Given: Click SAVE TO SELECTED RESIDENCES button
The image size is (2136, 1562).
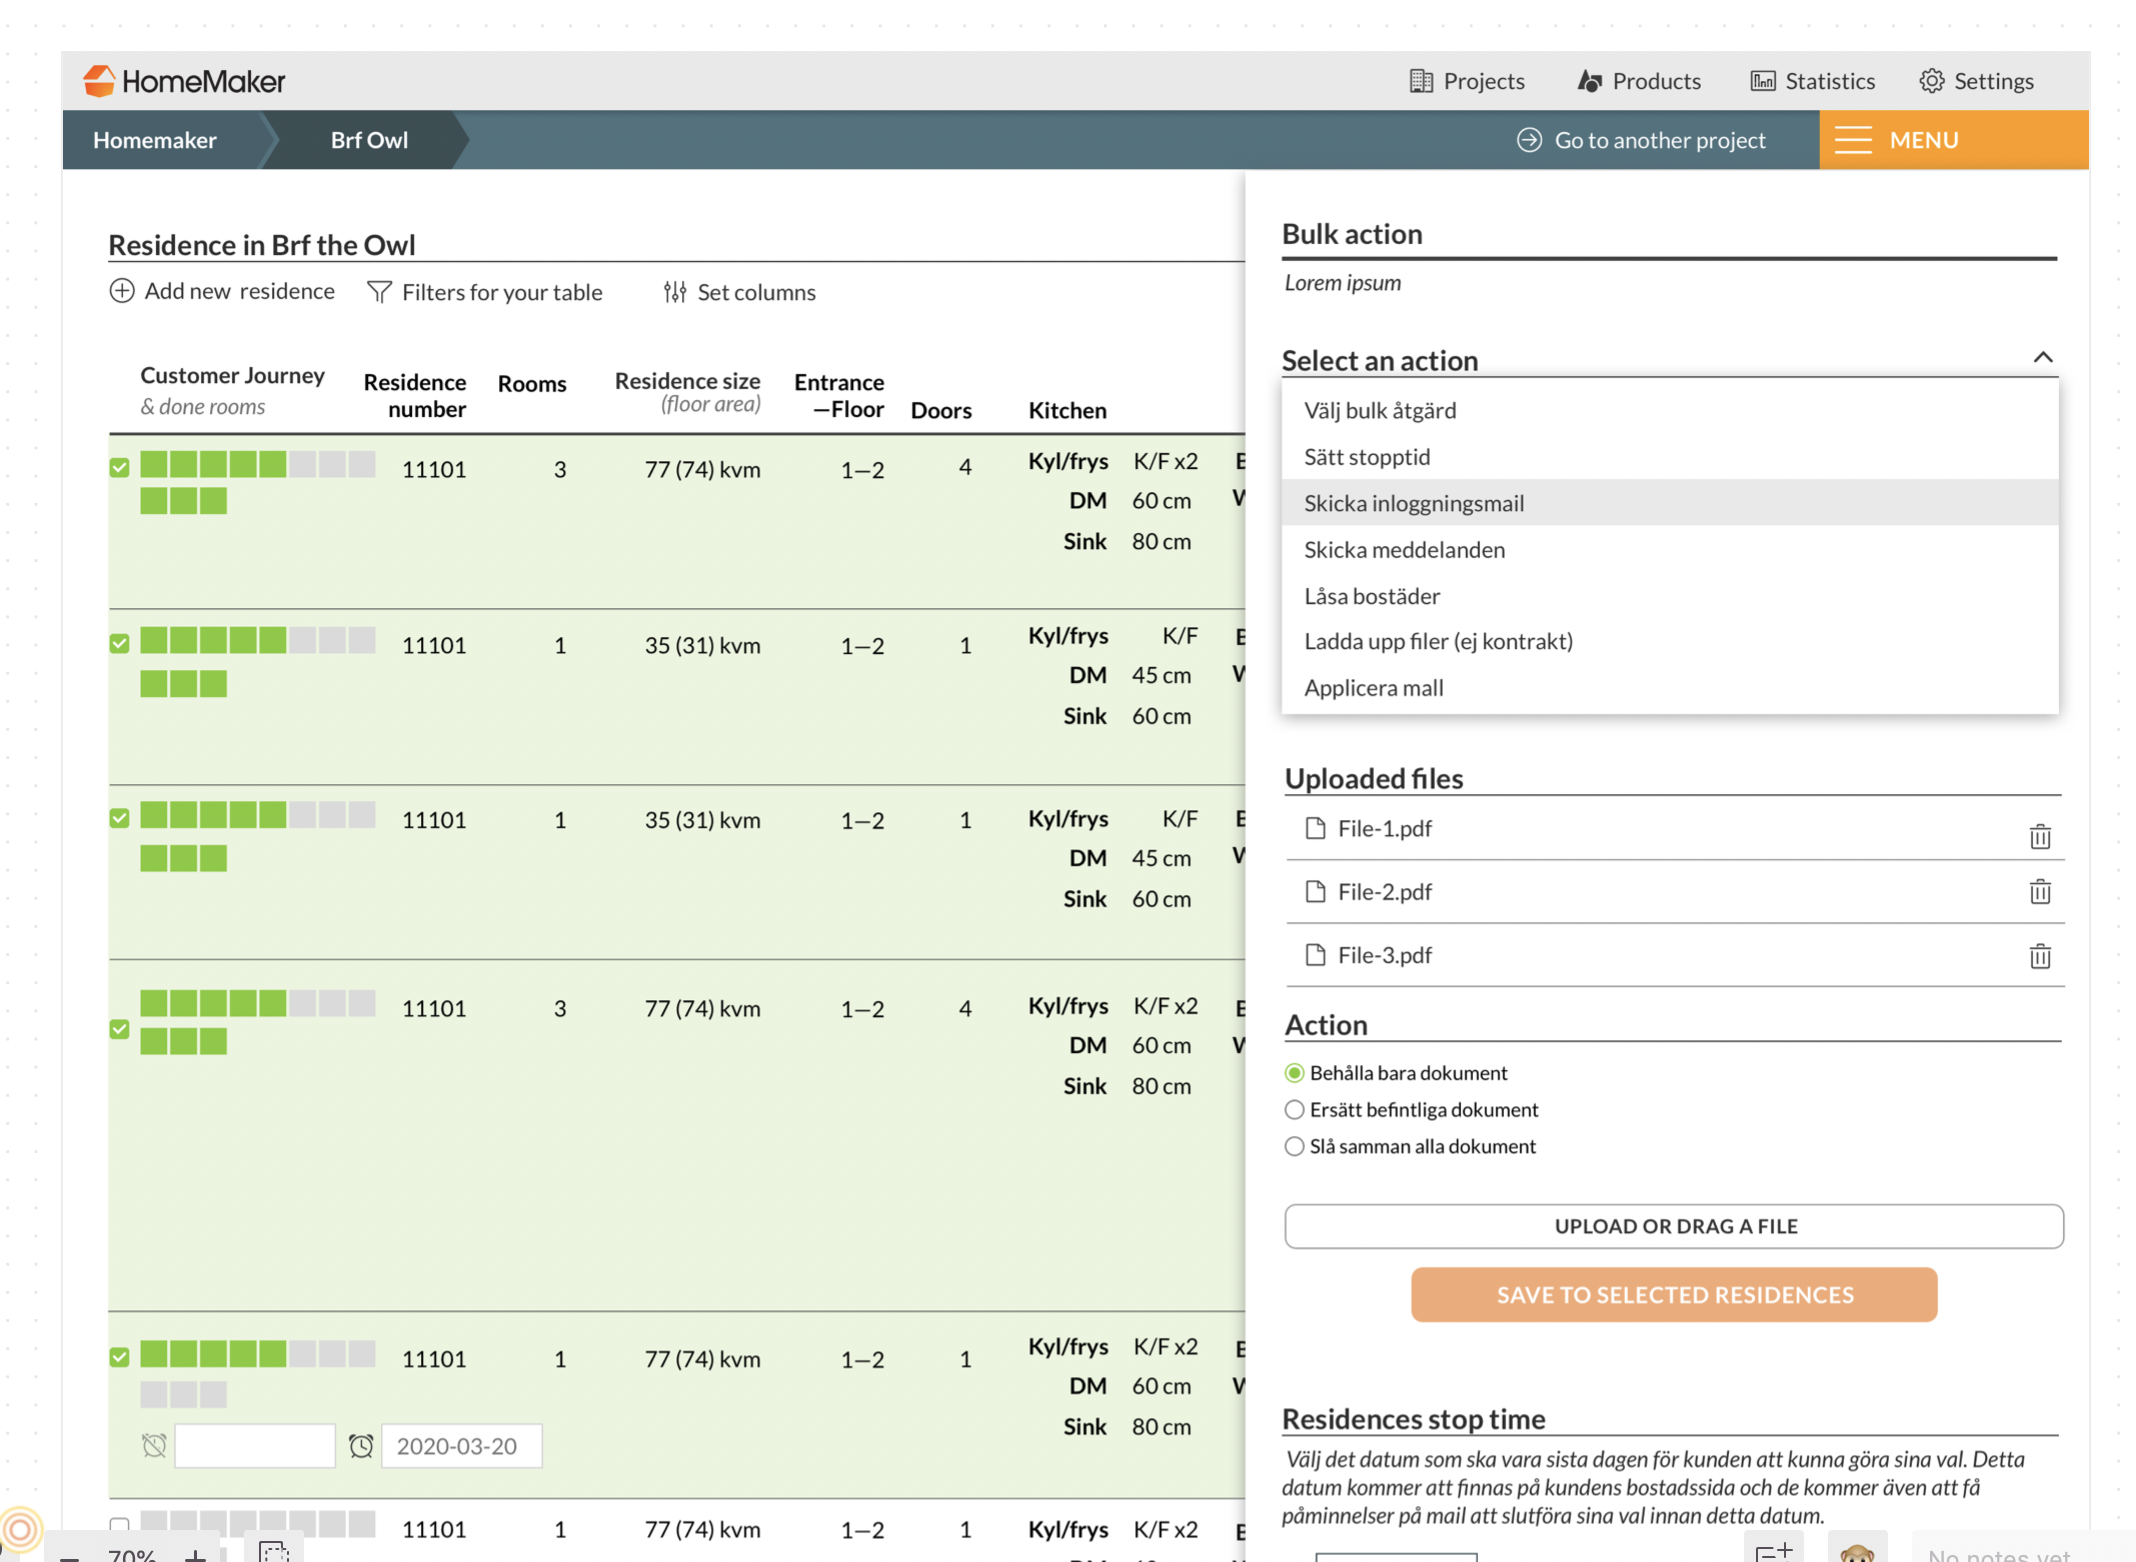Looking at the screenshot, I should click(1674, 1294).
